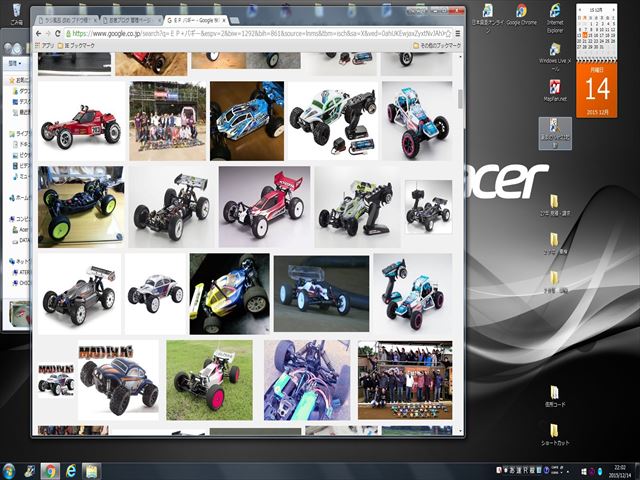This screenshot has width=640, height=480.
Task: Click the notepad-style taskbar icon next to IE
Action: 91,471
